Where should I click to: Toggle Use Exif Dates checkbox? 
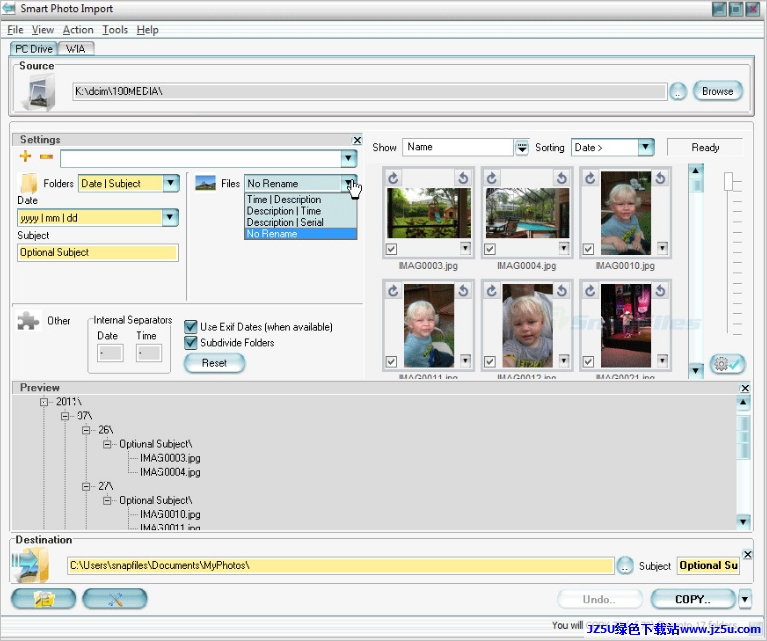[191, 327]
